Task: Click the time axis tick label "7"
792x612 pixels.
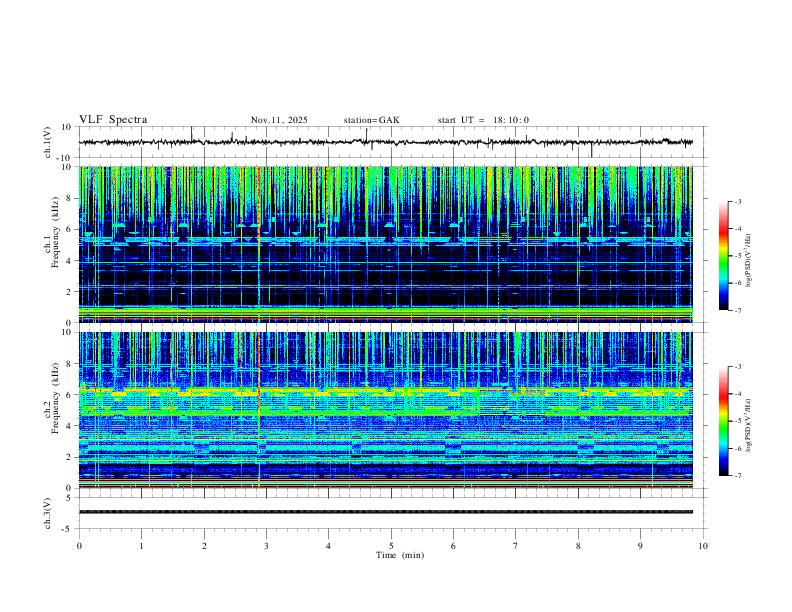Action: pos(516,546)
